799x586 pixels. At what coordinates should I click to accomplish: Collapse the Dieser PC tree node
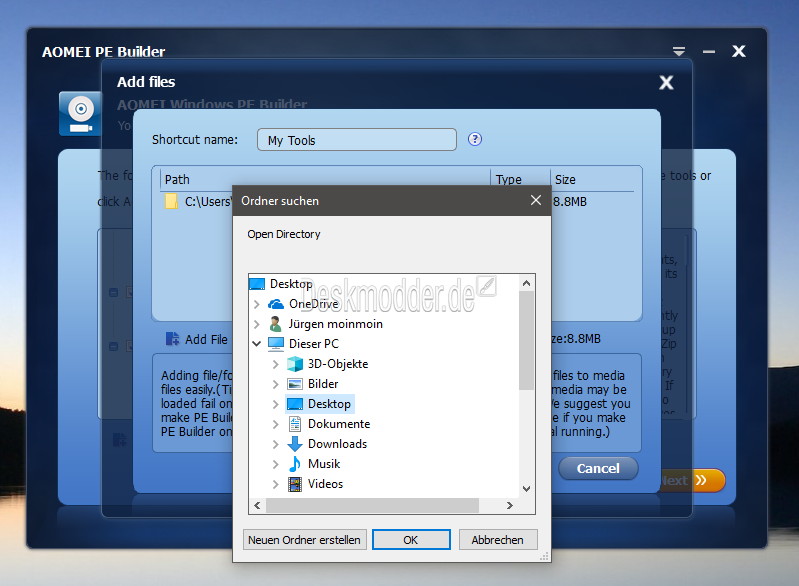[x=257, y=344]
